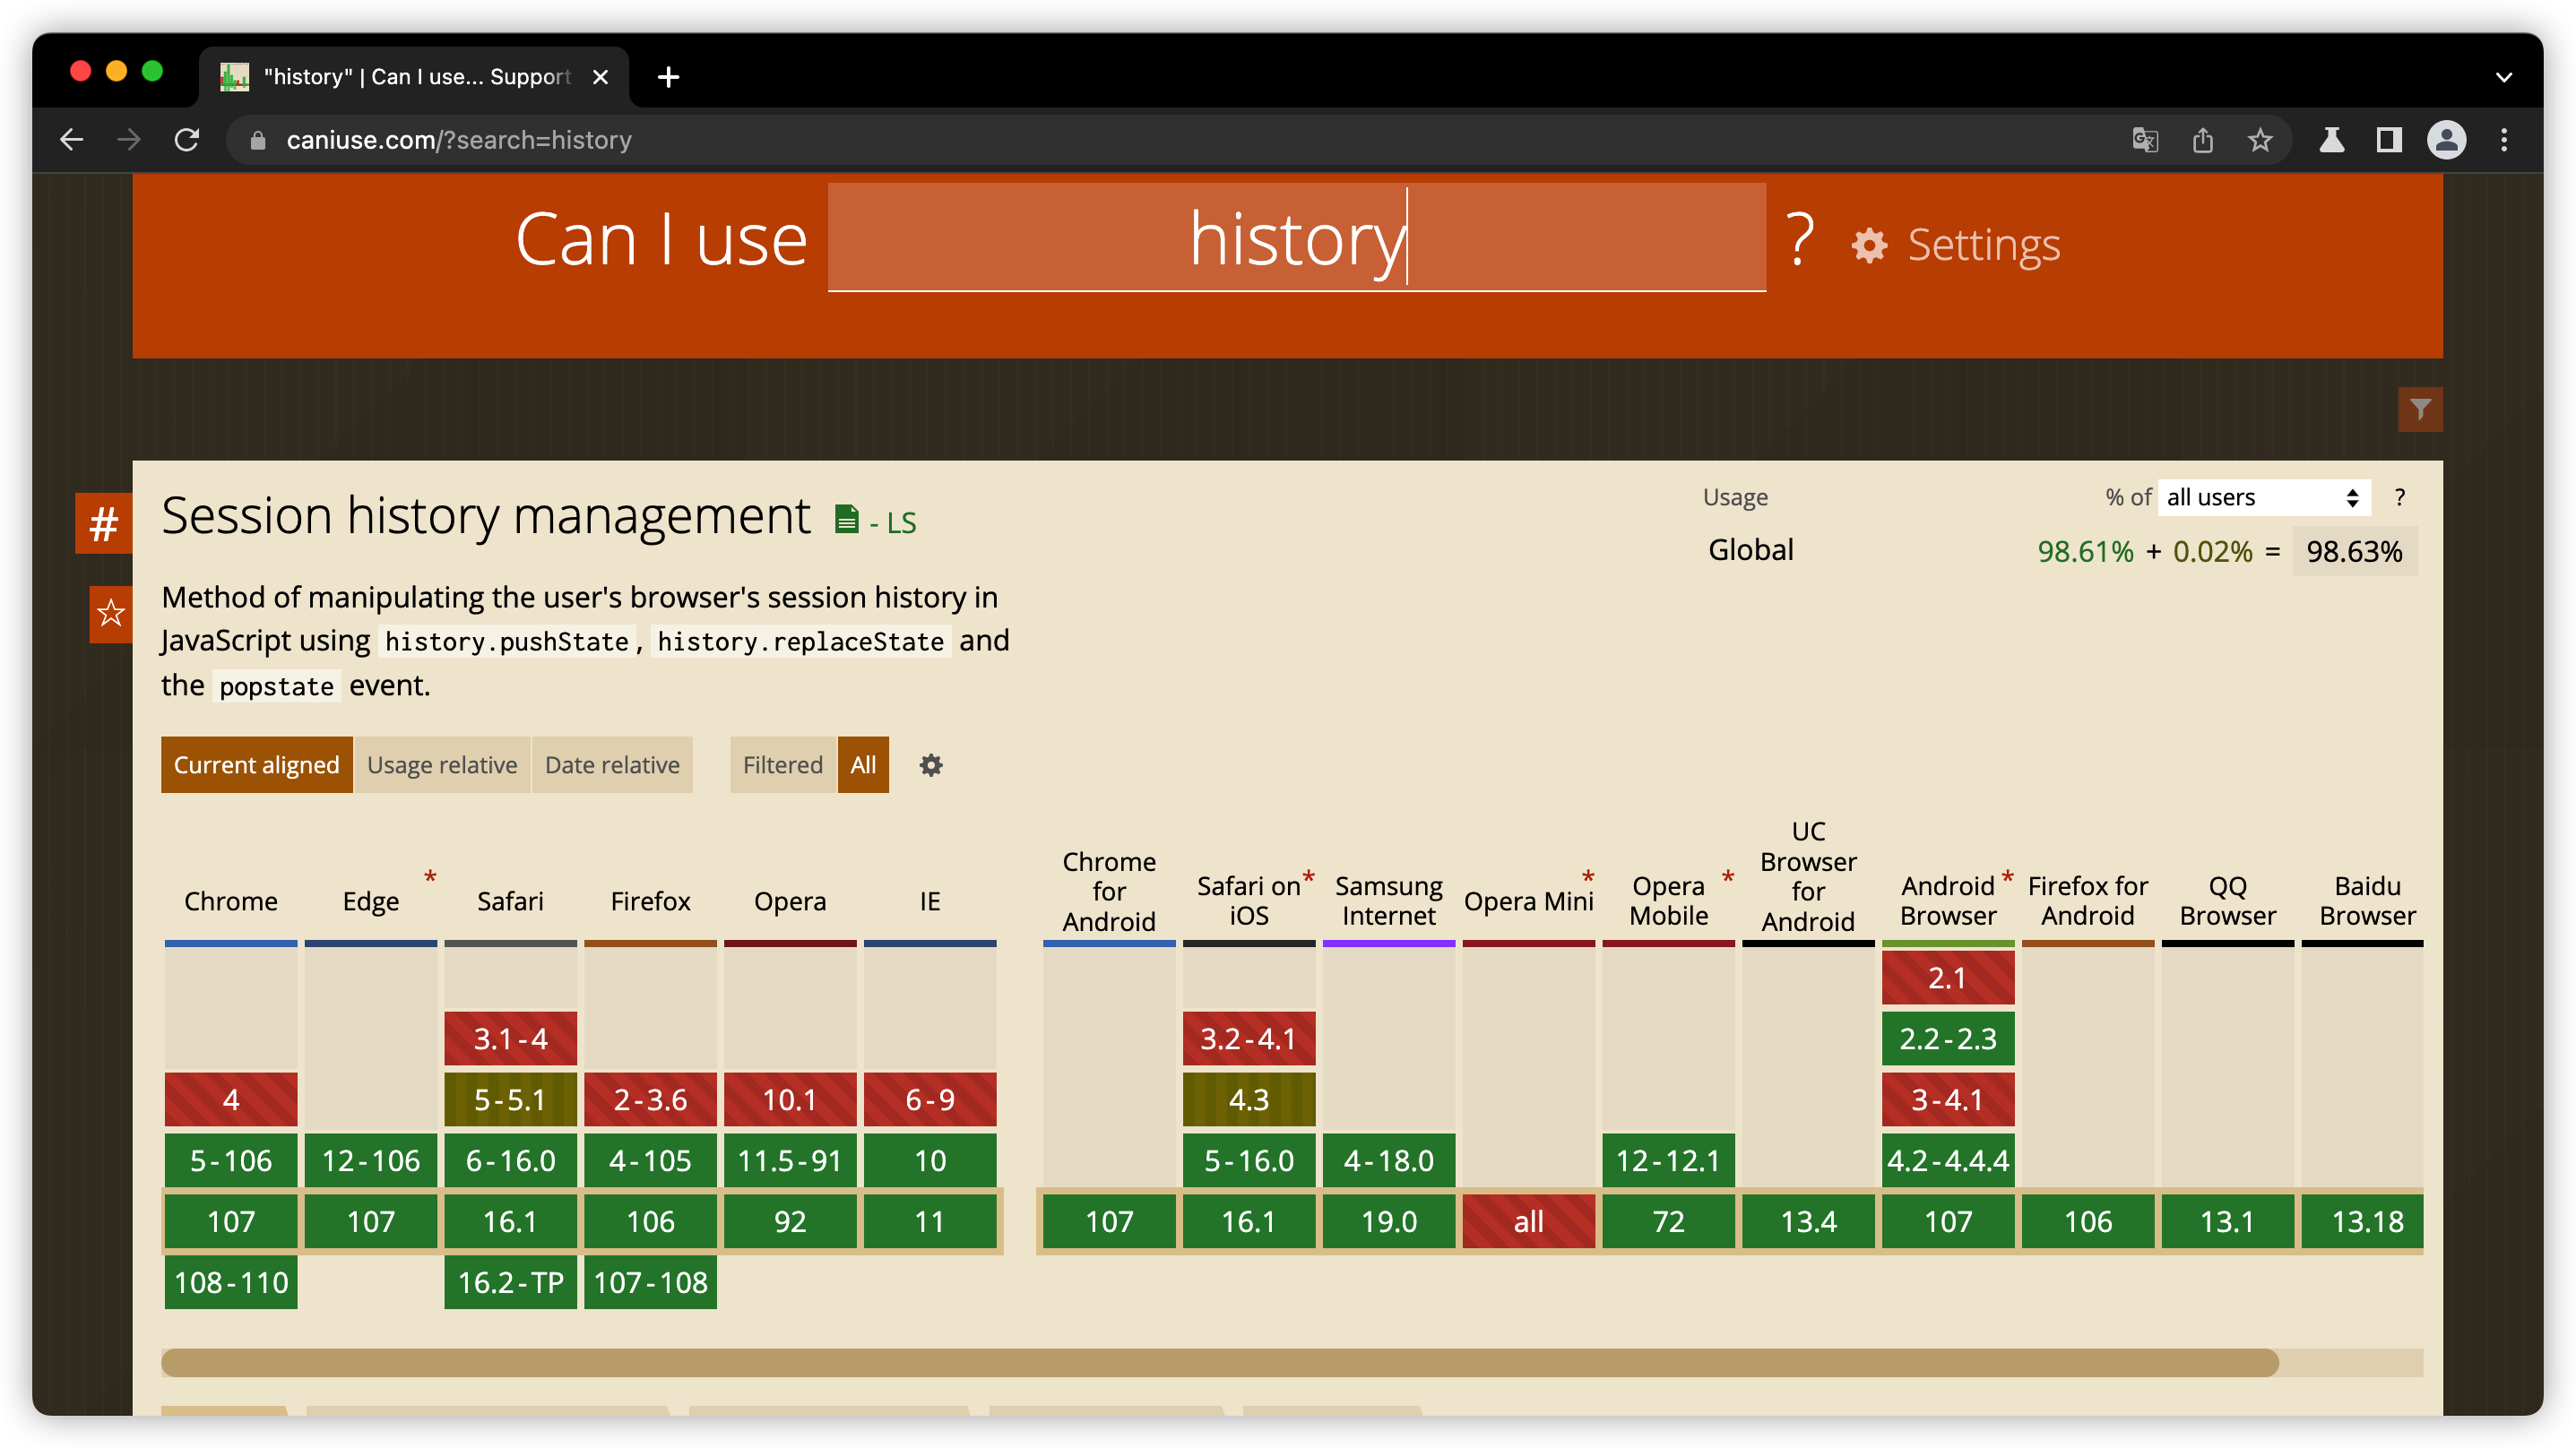This screenshot has width=2576, height=1448.
Task: Select the Filtered browsers option
Action: click(x=782, y=765)
